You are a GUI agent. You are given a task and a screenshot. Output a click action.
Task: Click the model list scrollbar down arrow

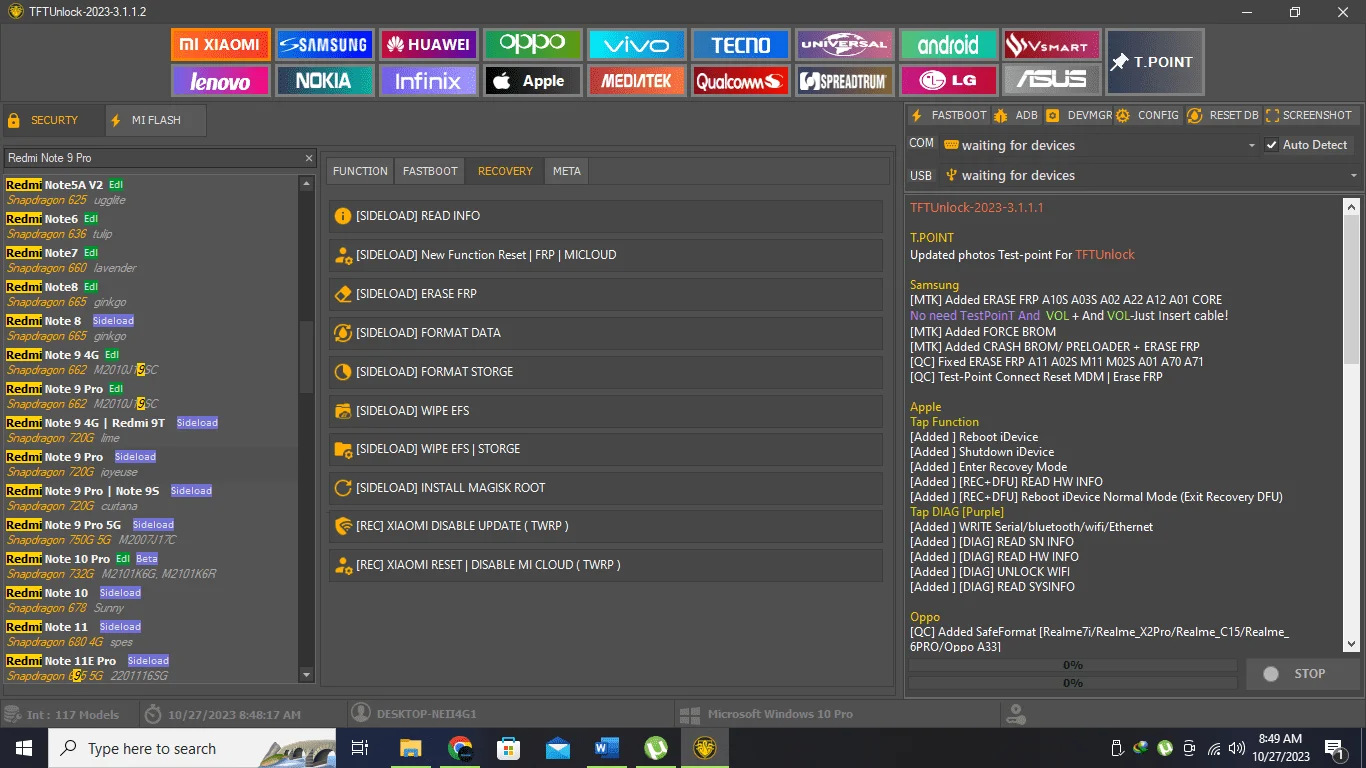[307, 675]
